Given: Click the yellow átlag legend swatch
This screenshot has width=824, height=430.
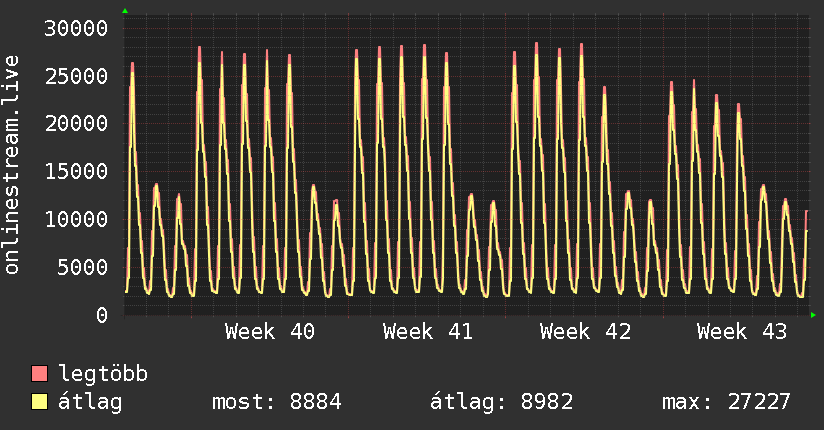Looking at the screenshot, I should (x=39, y=402).
